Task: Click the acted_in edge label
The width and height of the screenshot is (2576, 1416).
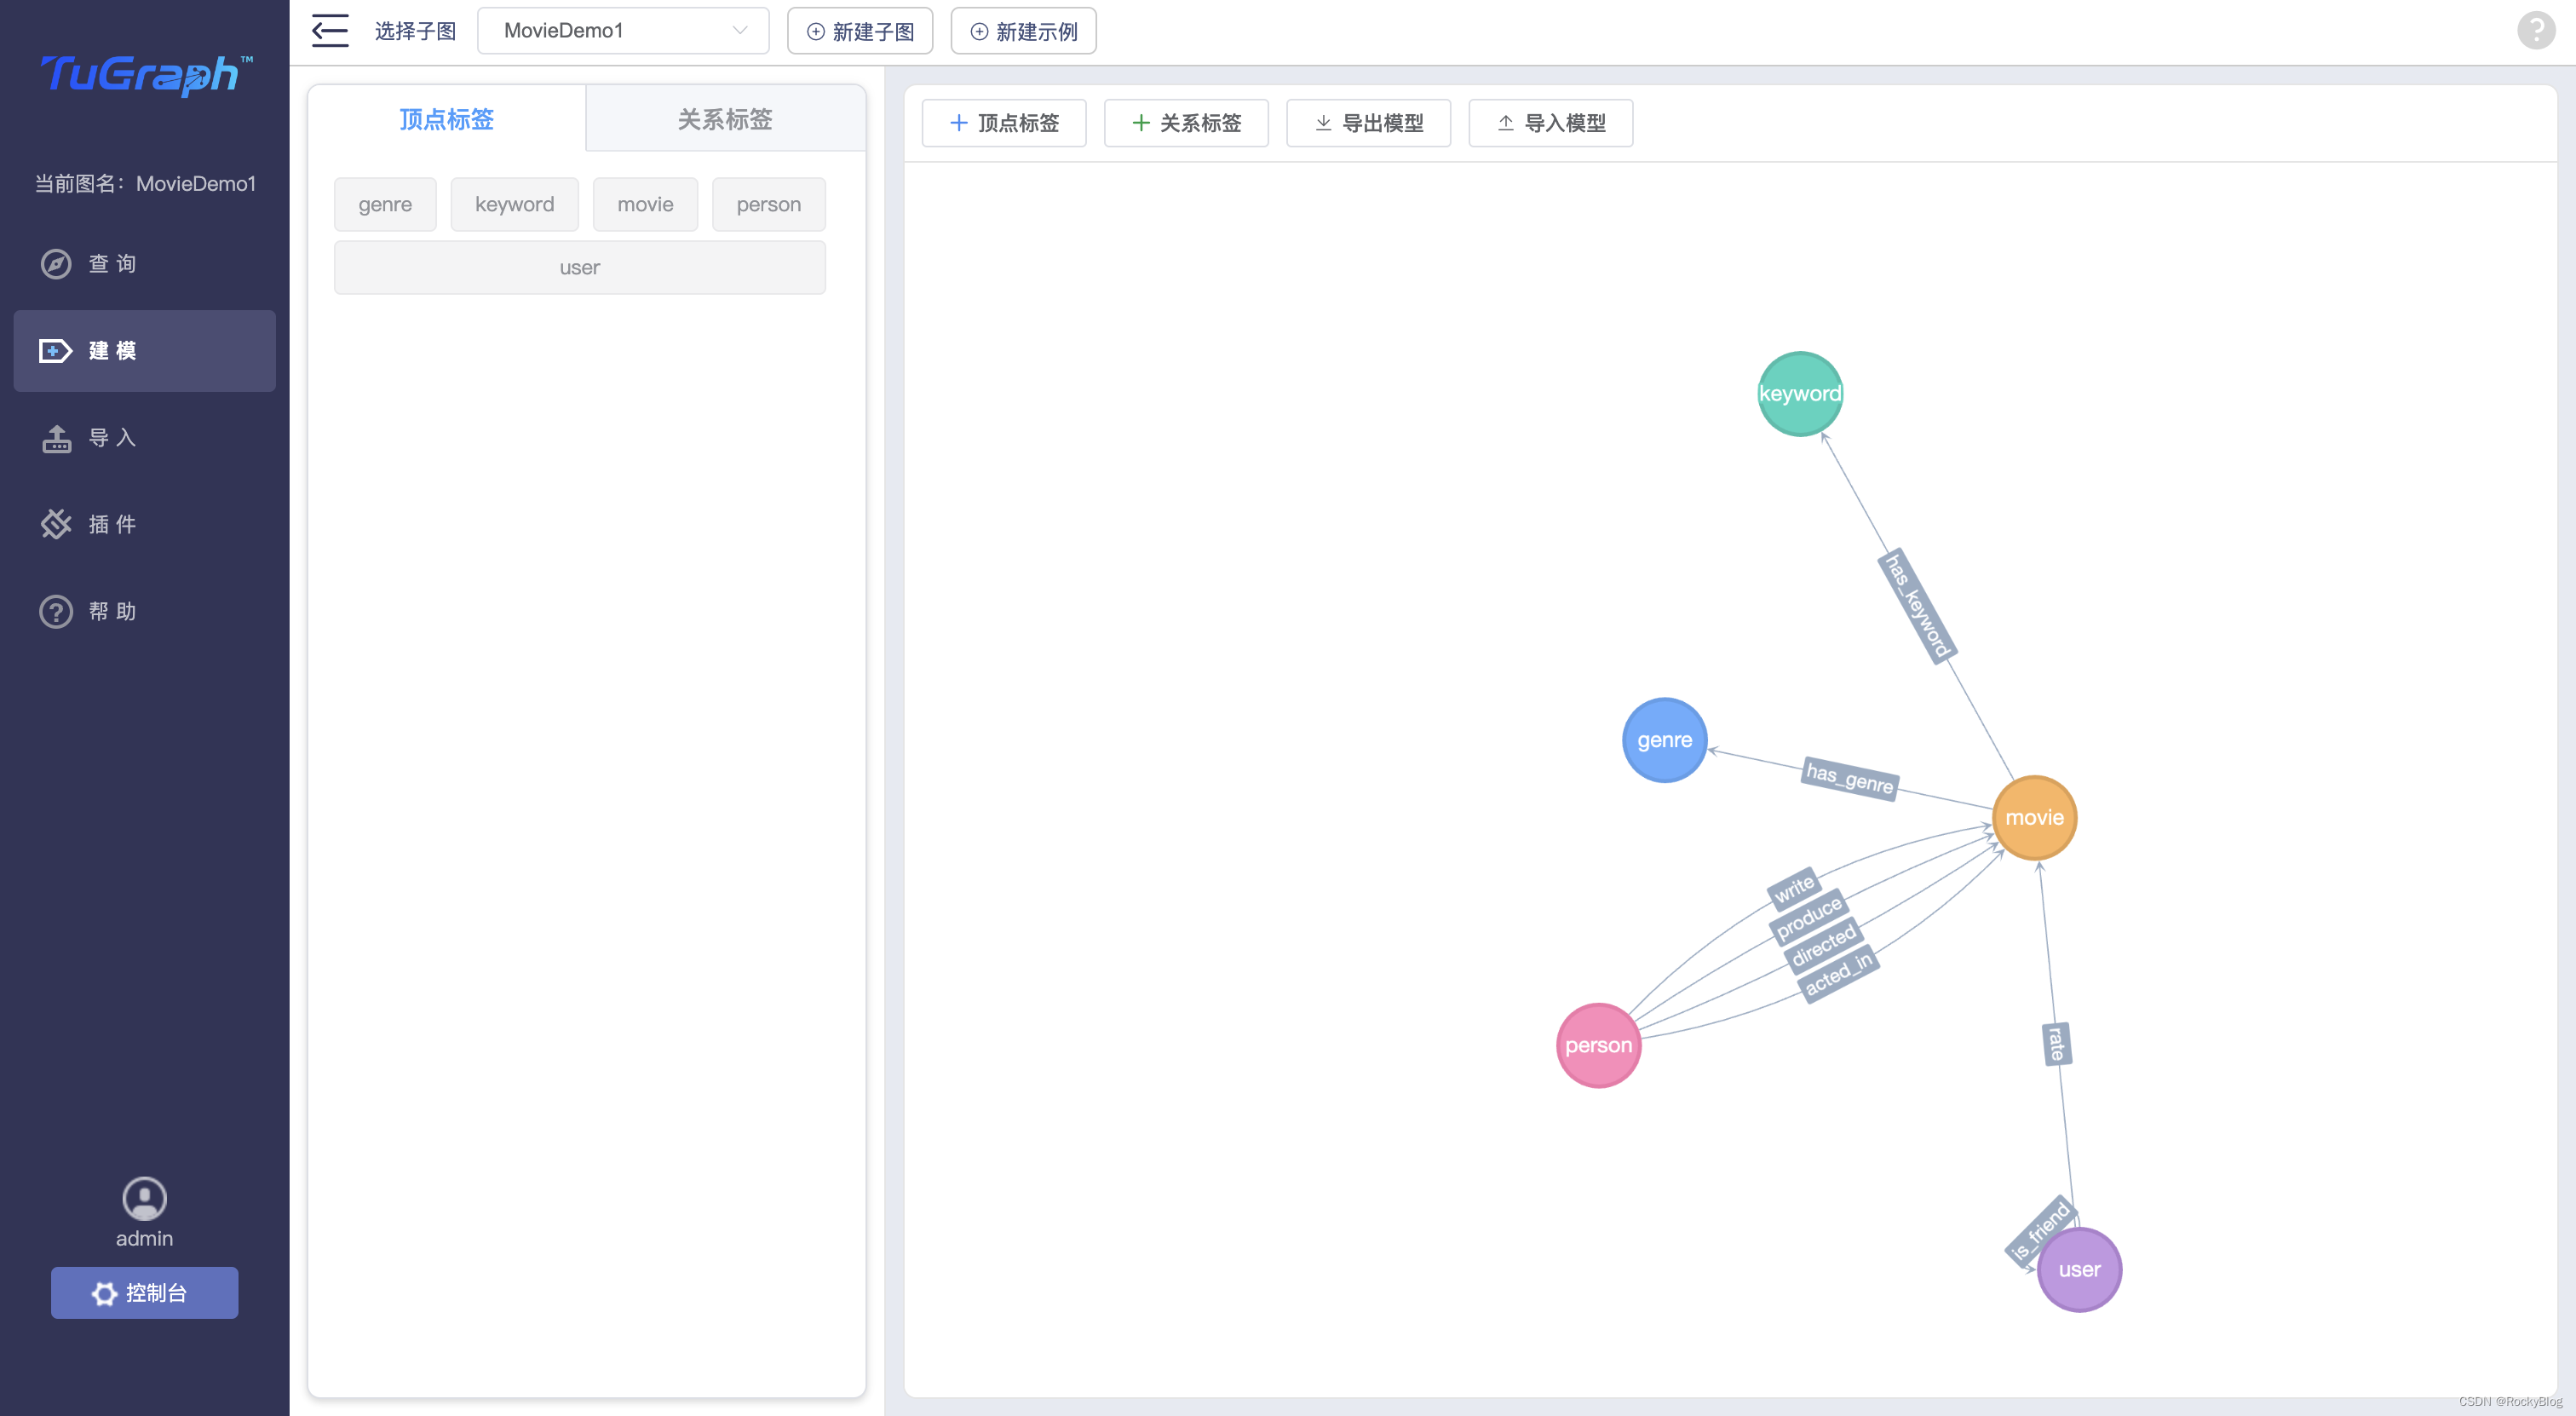Action: click(1839, 973)
